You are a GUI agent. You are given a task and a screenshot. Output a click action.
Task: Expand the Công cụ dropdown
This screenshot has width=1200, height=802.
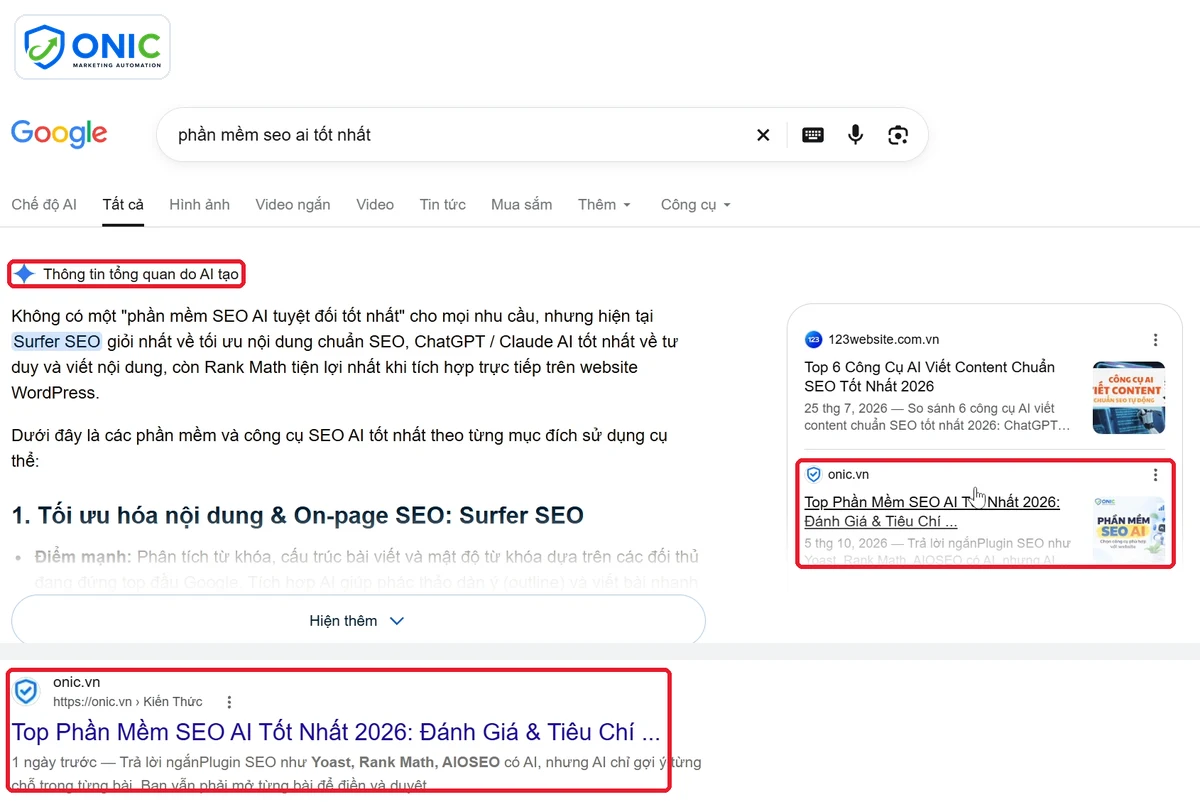[696, 204]
